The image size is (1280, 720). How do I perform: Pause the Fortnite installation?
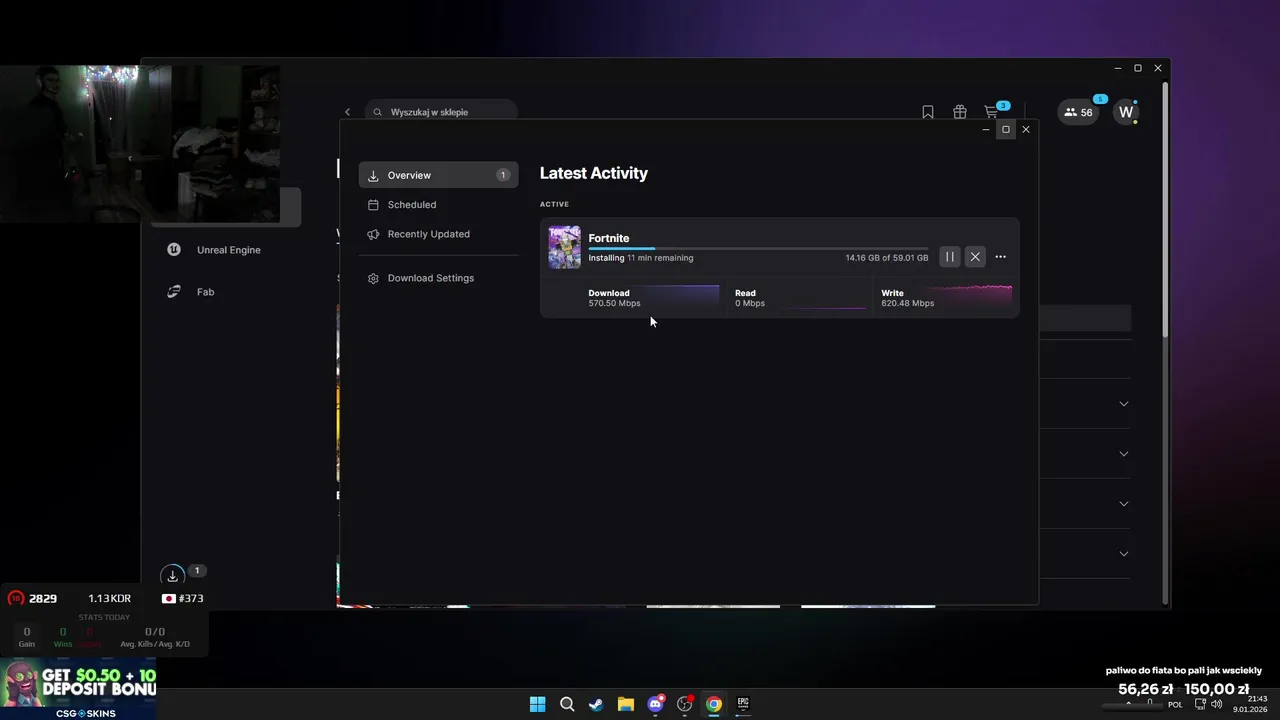coord(950,257)
